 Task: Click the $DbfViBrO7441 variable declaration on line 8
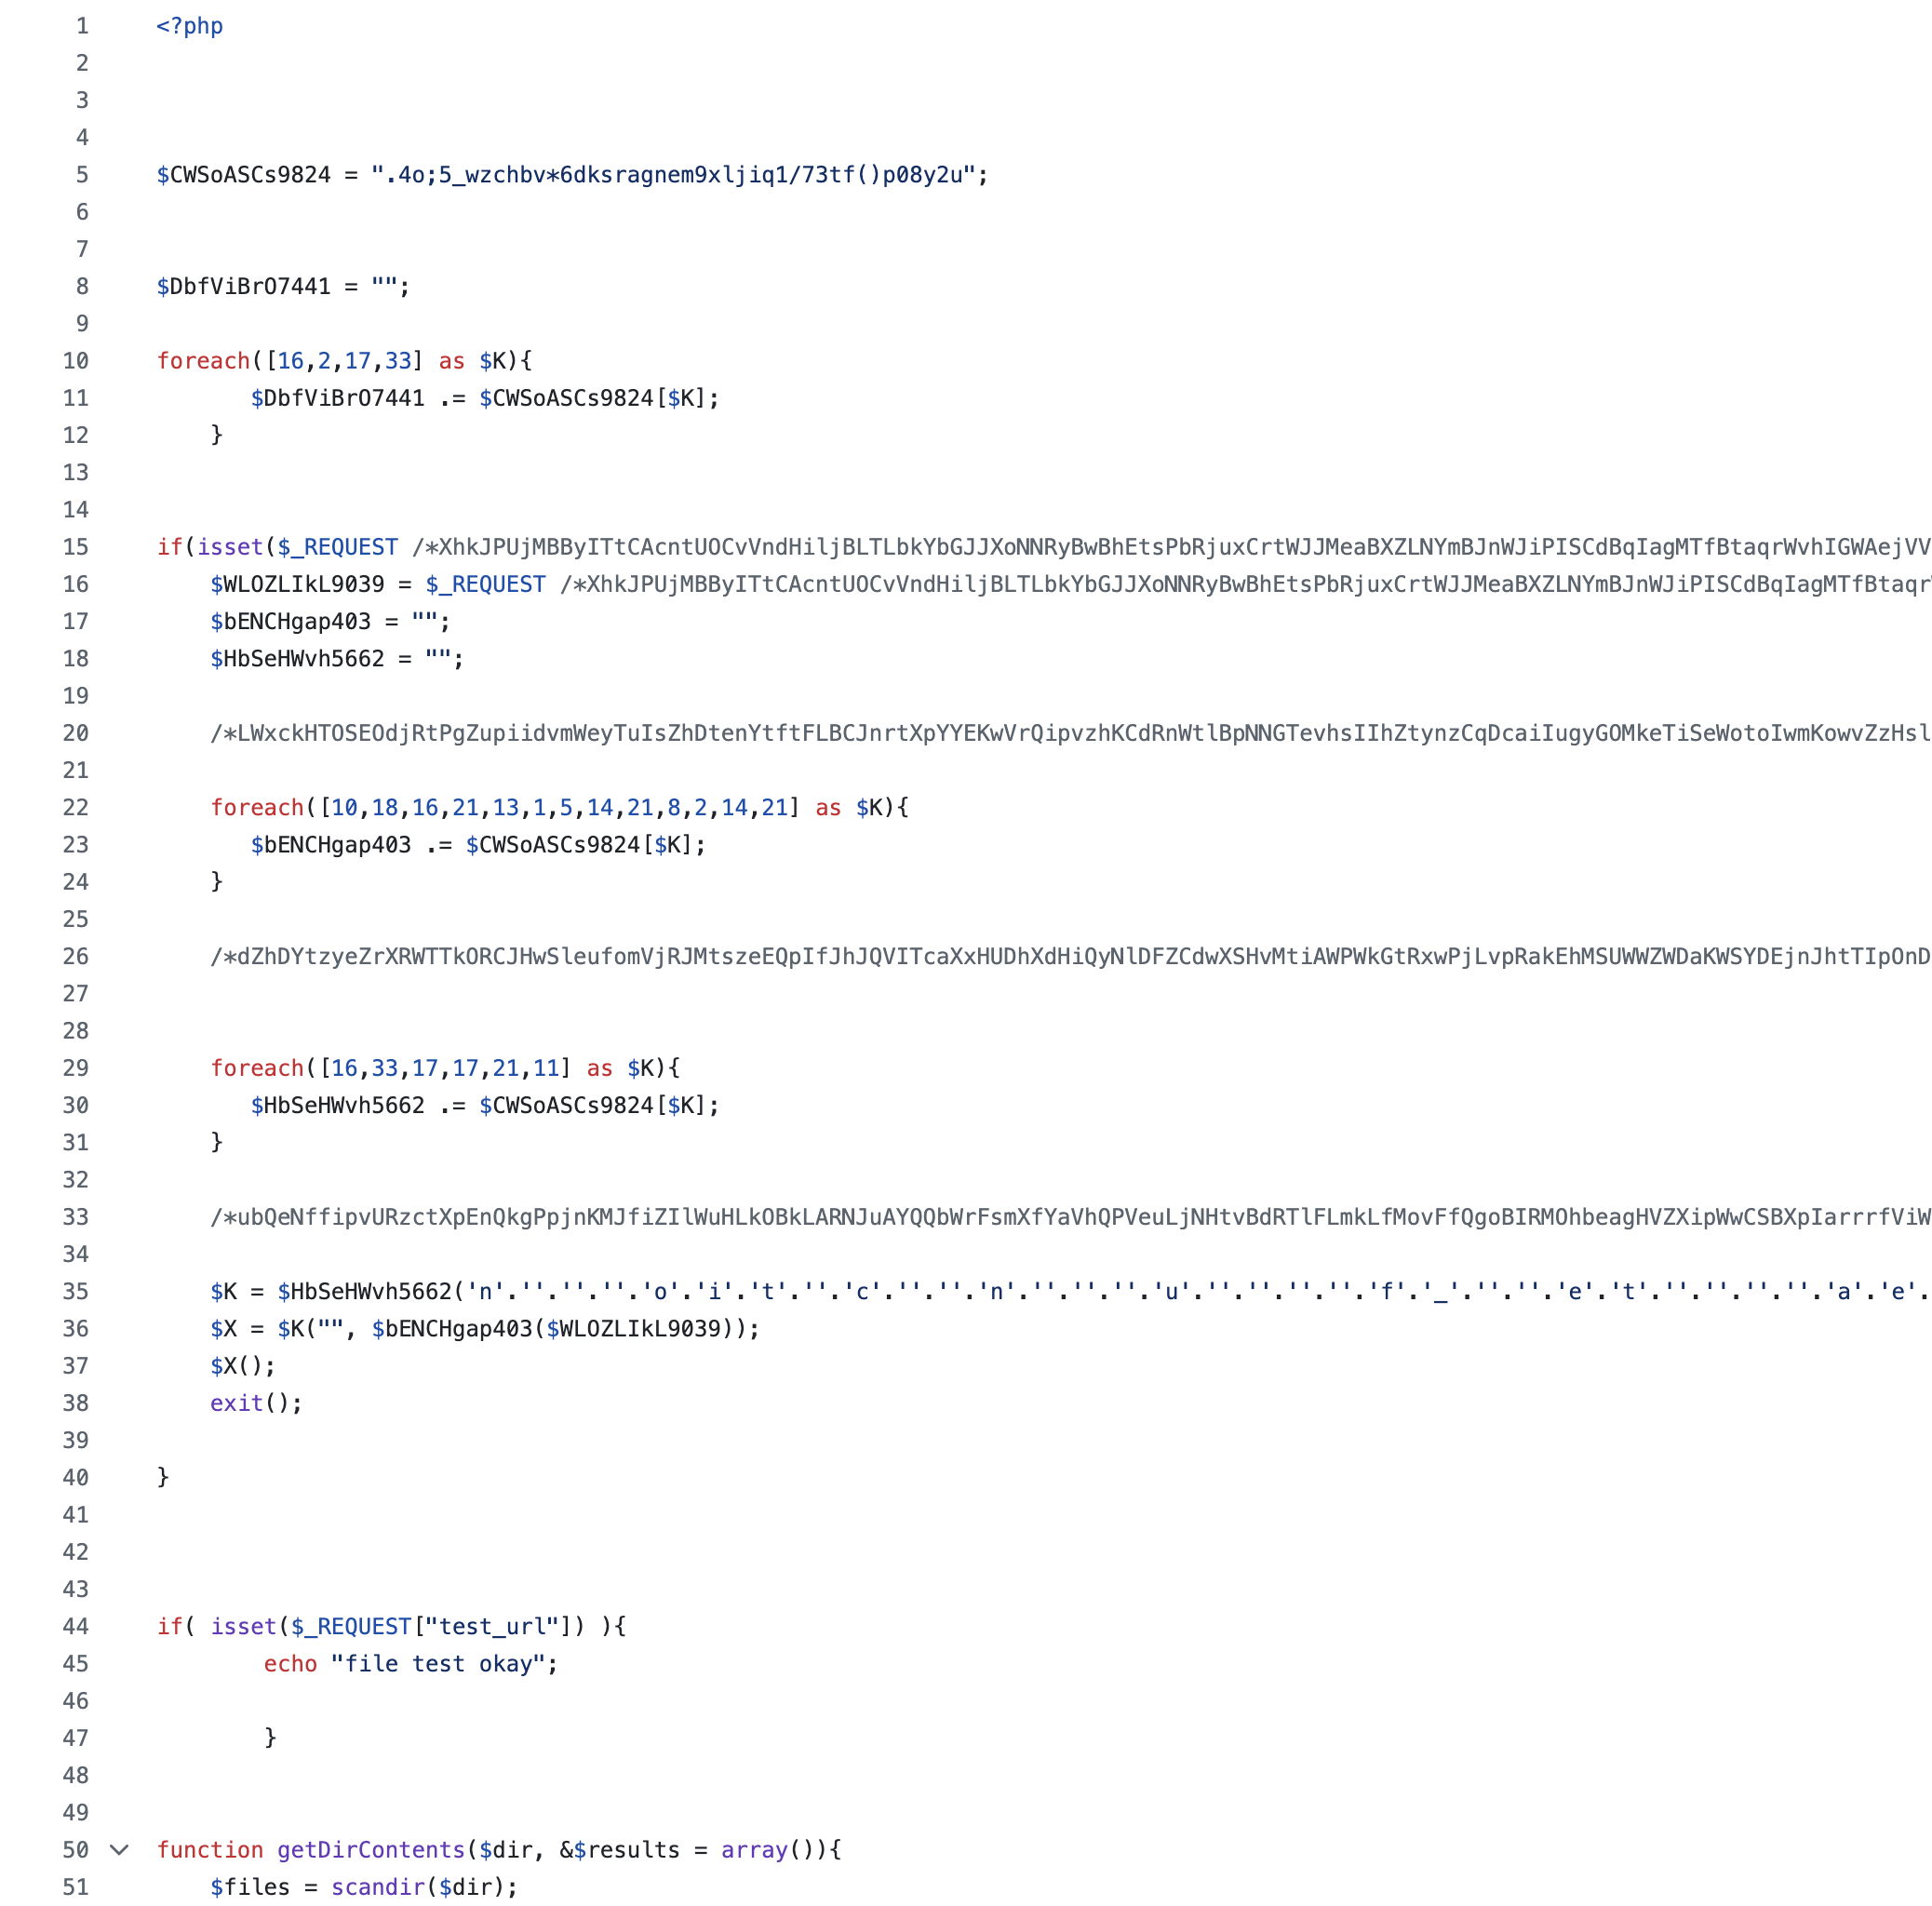click(243, 286)
